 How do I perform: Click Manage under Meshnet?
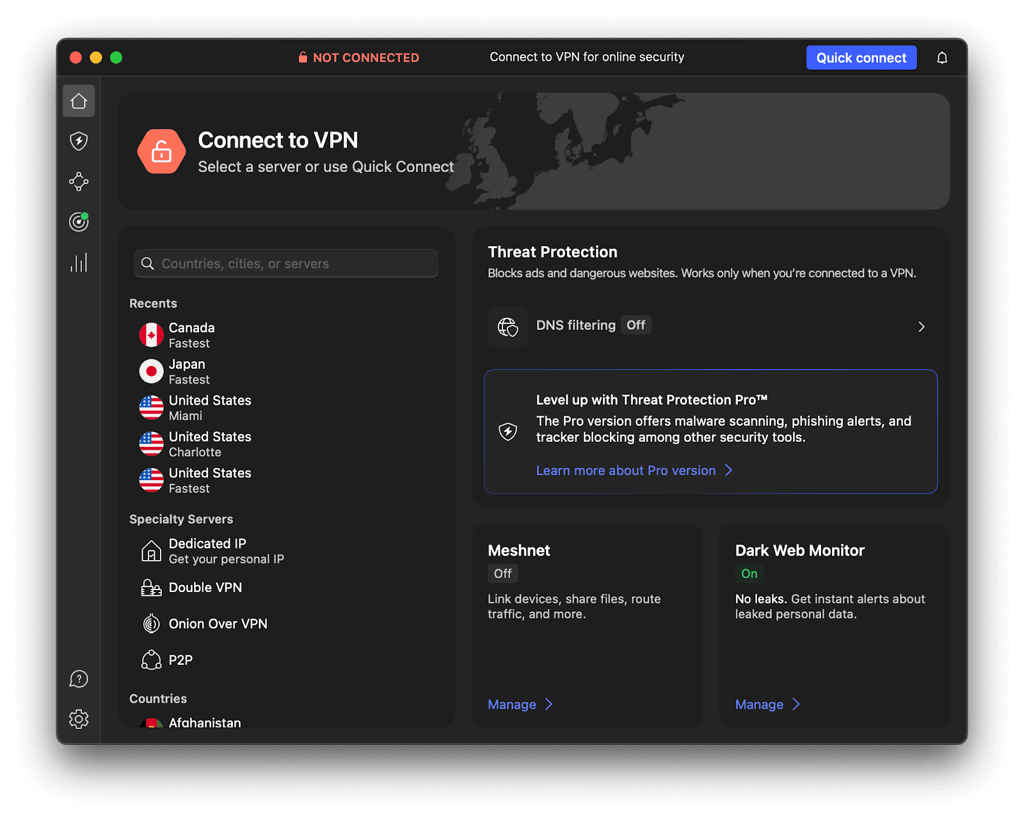pyautogui.click(x=512, y=704)
